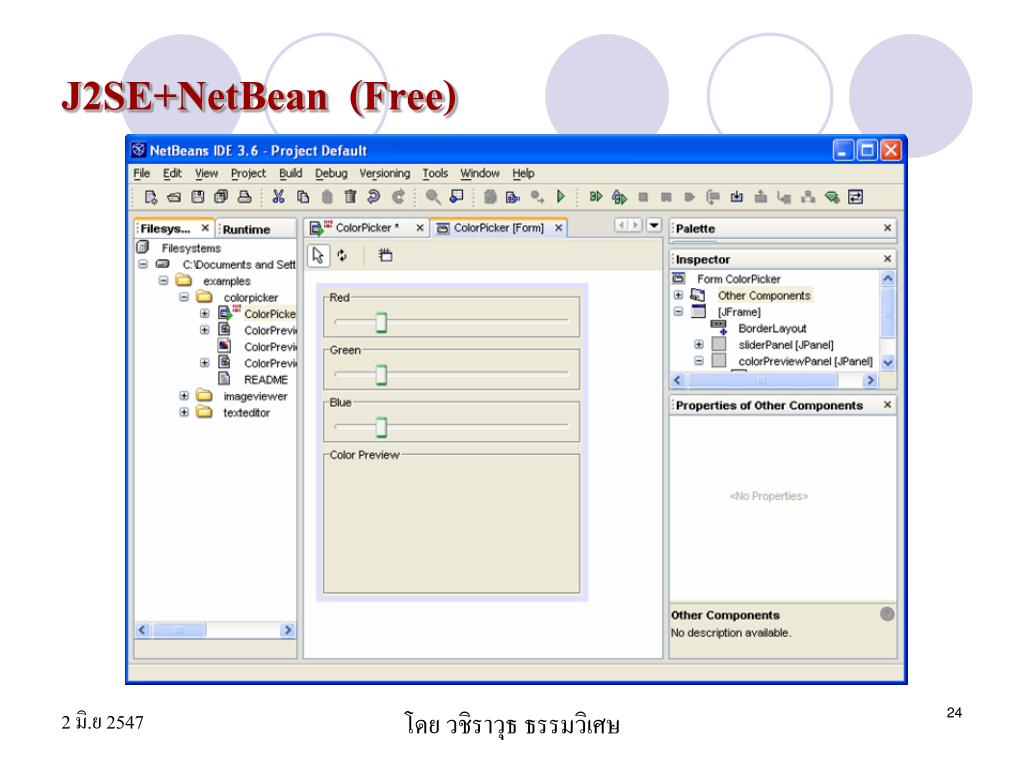Click the Copy toolbar icon
This screenshot has width=1024, height=768.
click(x=303, y=197)
